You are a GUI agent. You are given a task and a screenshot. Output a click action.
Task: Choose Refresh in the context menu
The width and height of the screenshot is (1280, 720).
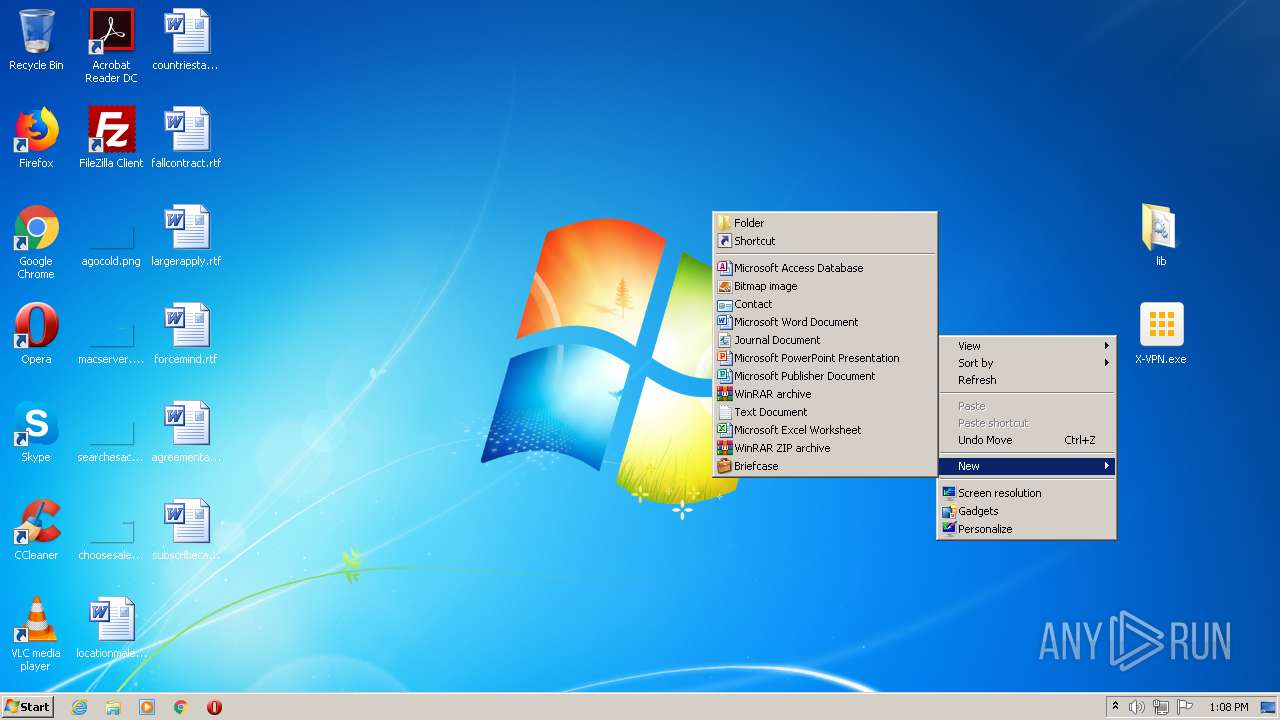click(1026, 380)
